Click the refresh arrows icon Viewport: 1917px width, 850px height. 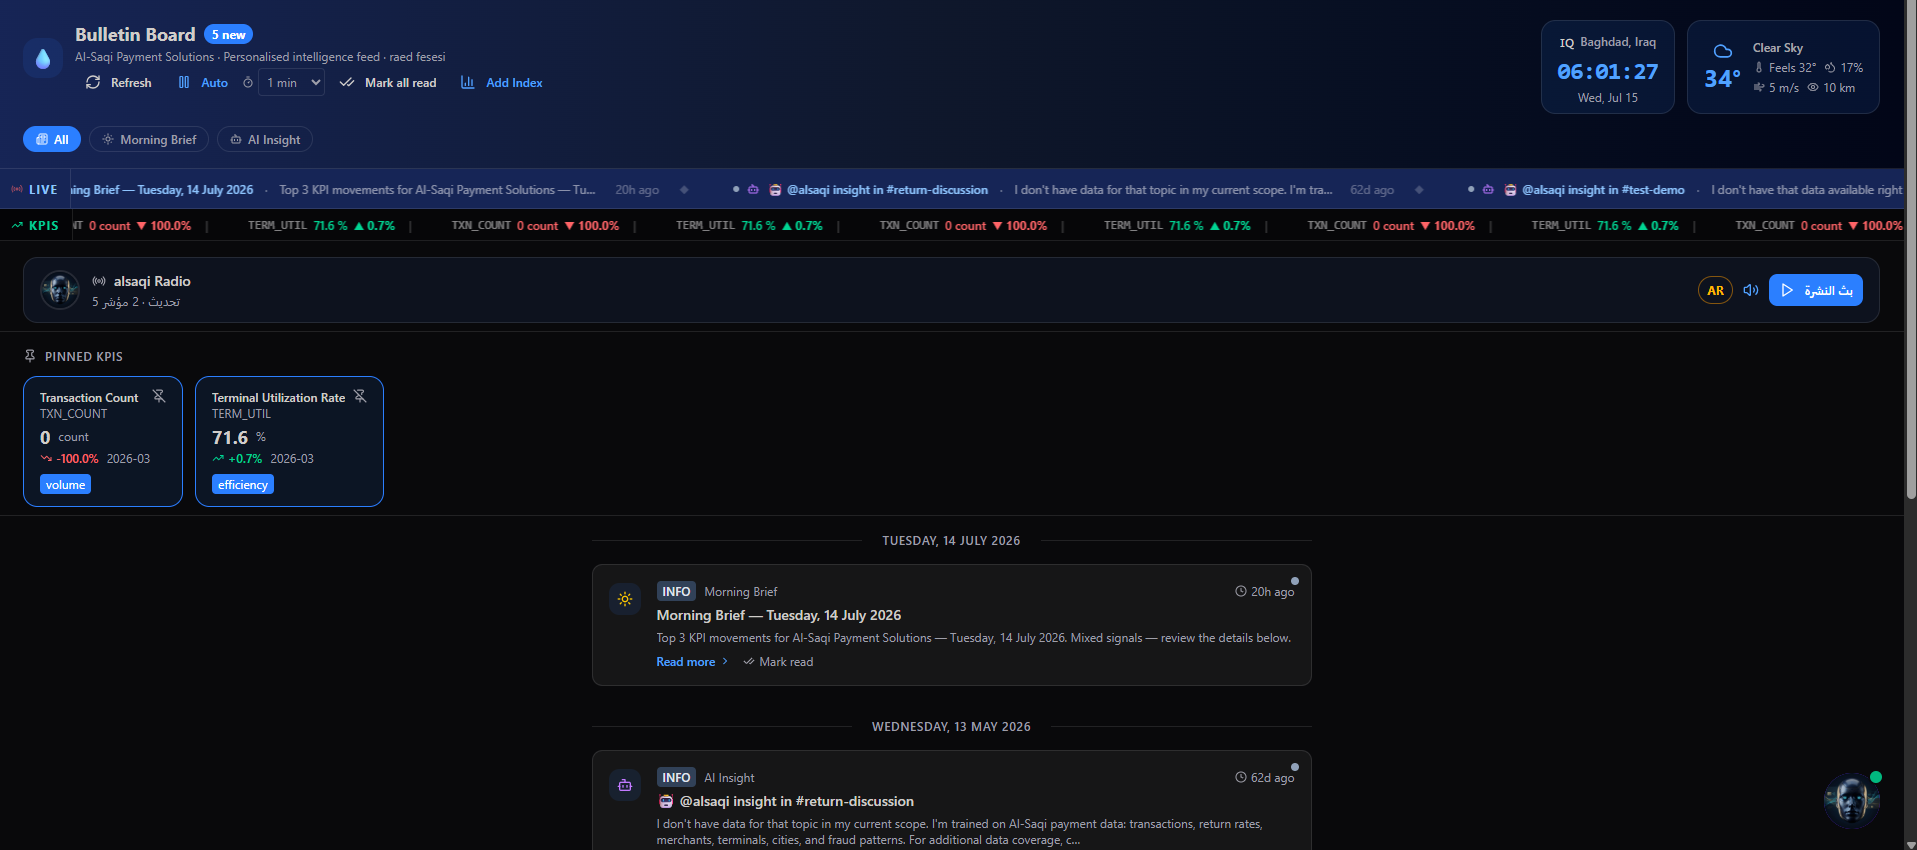93,82
